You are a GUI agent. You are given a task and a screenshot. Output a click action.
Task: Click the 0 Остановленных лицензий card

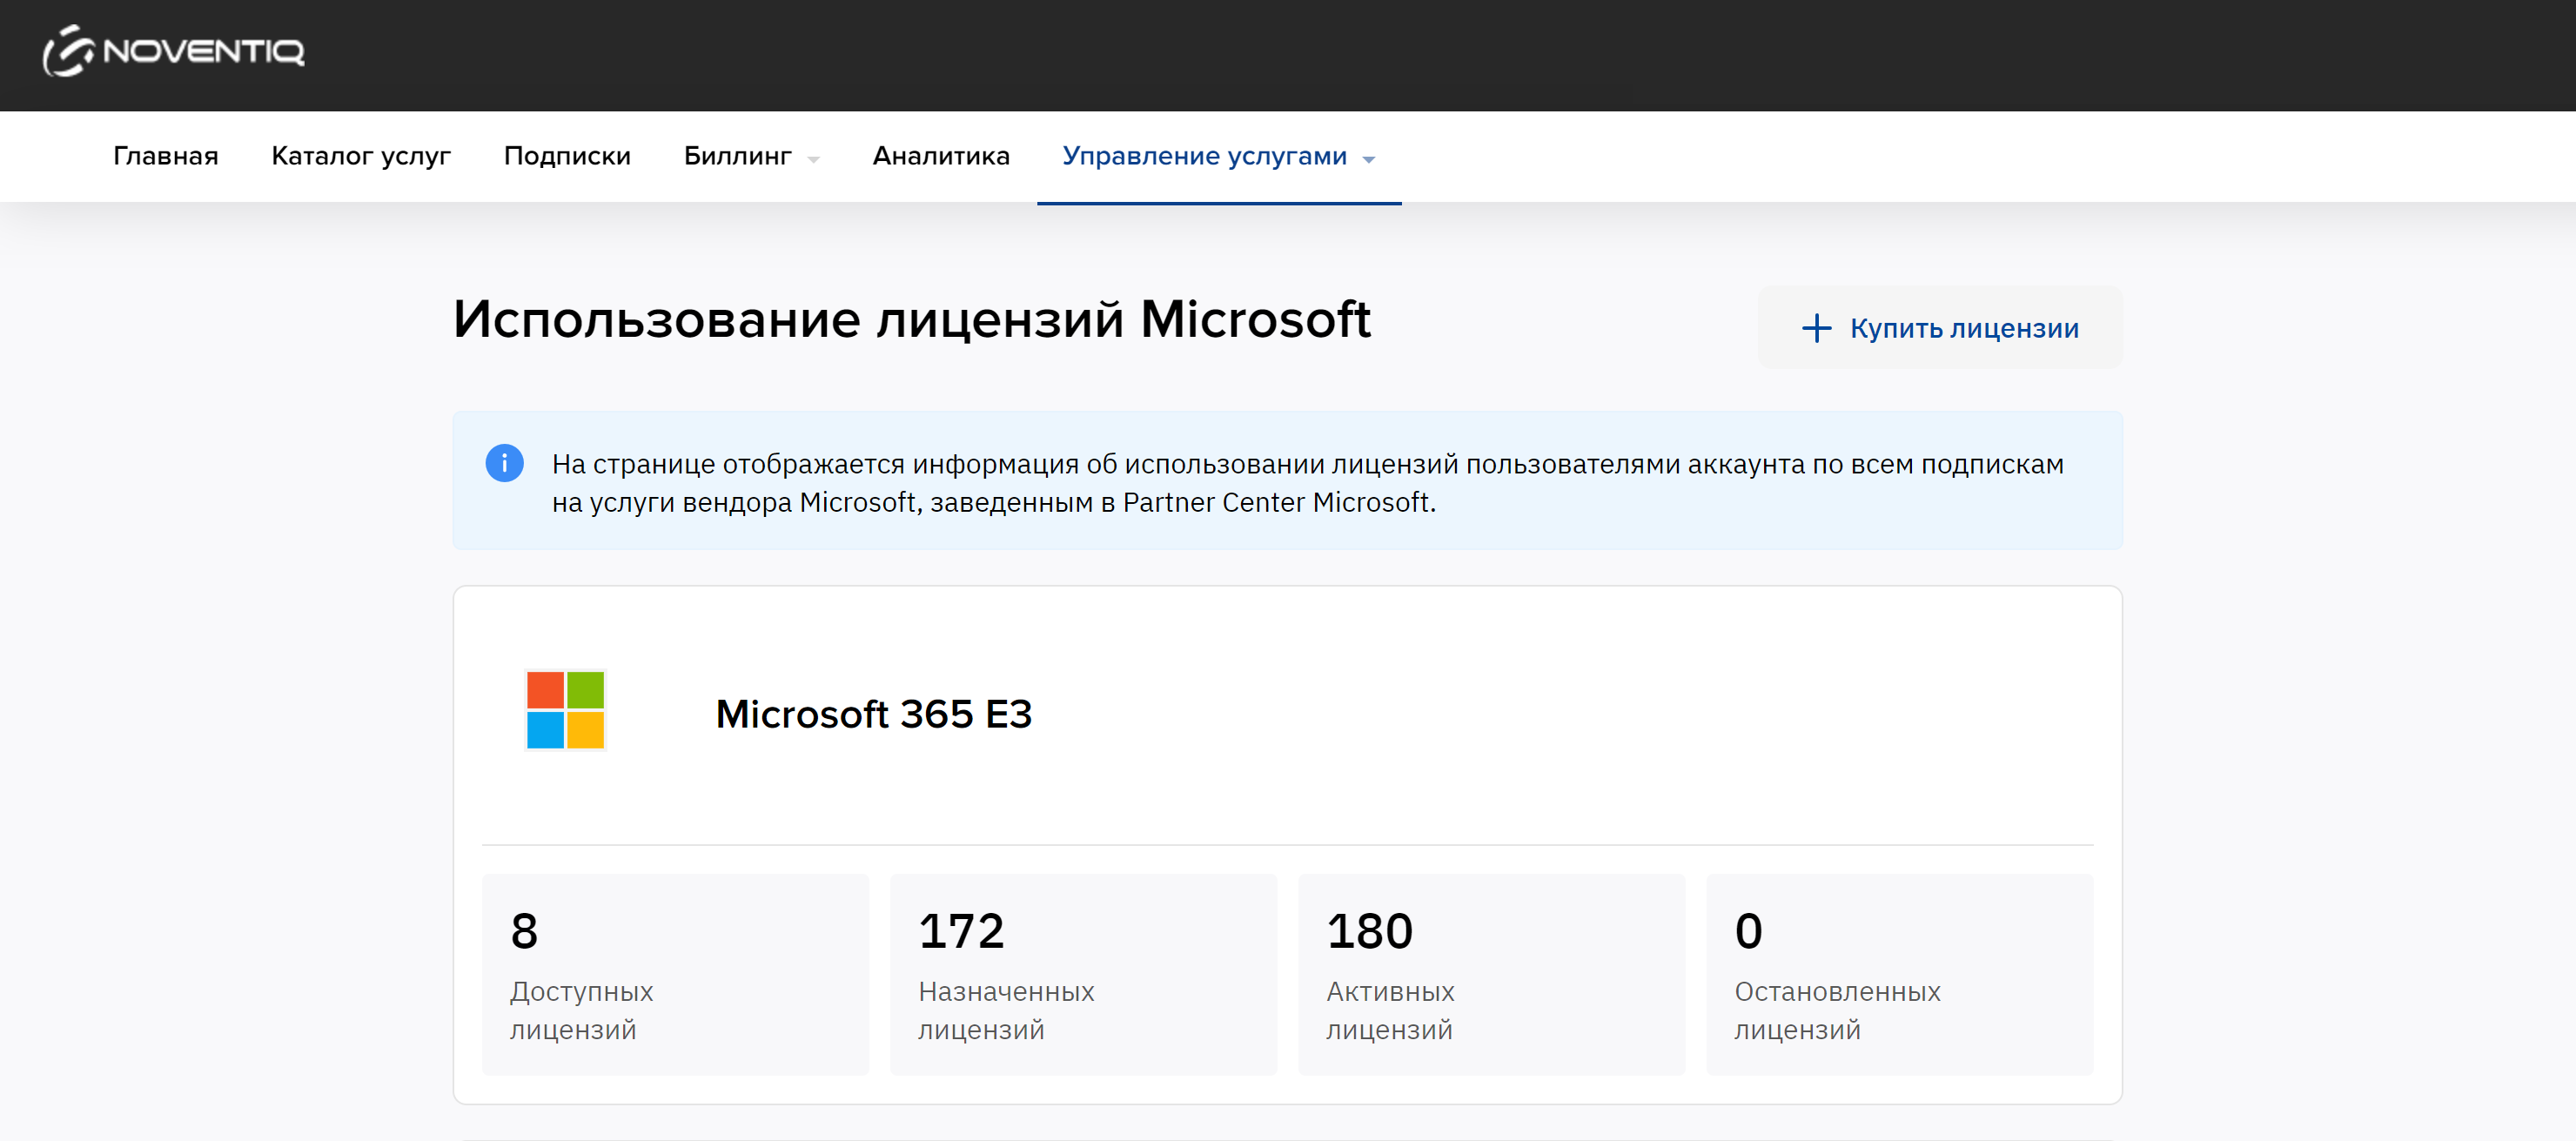(1899, 974)
